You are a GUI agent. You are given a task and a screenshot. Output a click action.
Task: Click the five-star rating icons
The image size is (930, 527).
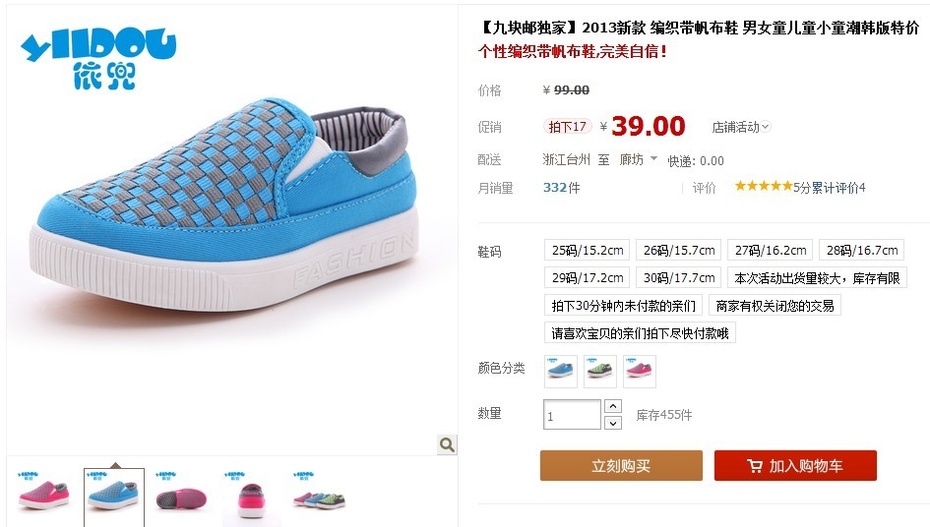click(x=764, y=187)
